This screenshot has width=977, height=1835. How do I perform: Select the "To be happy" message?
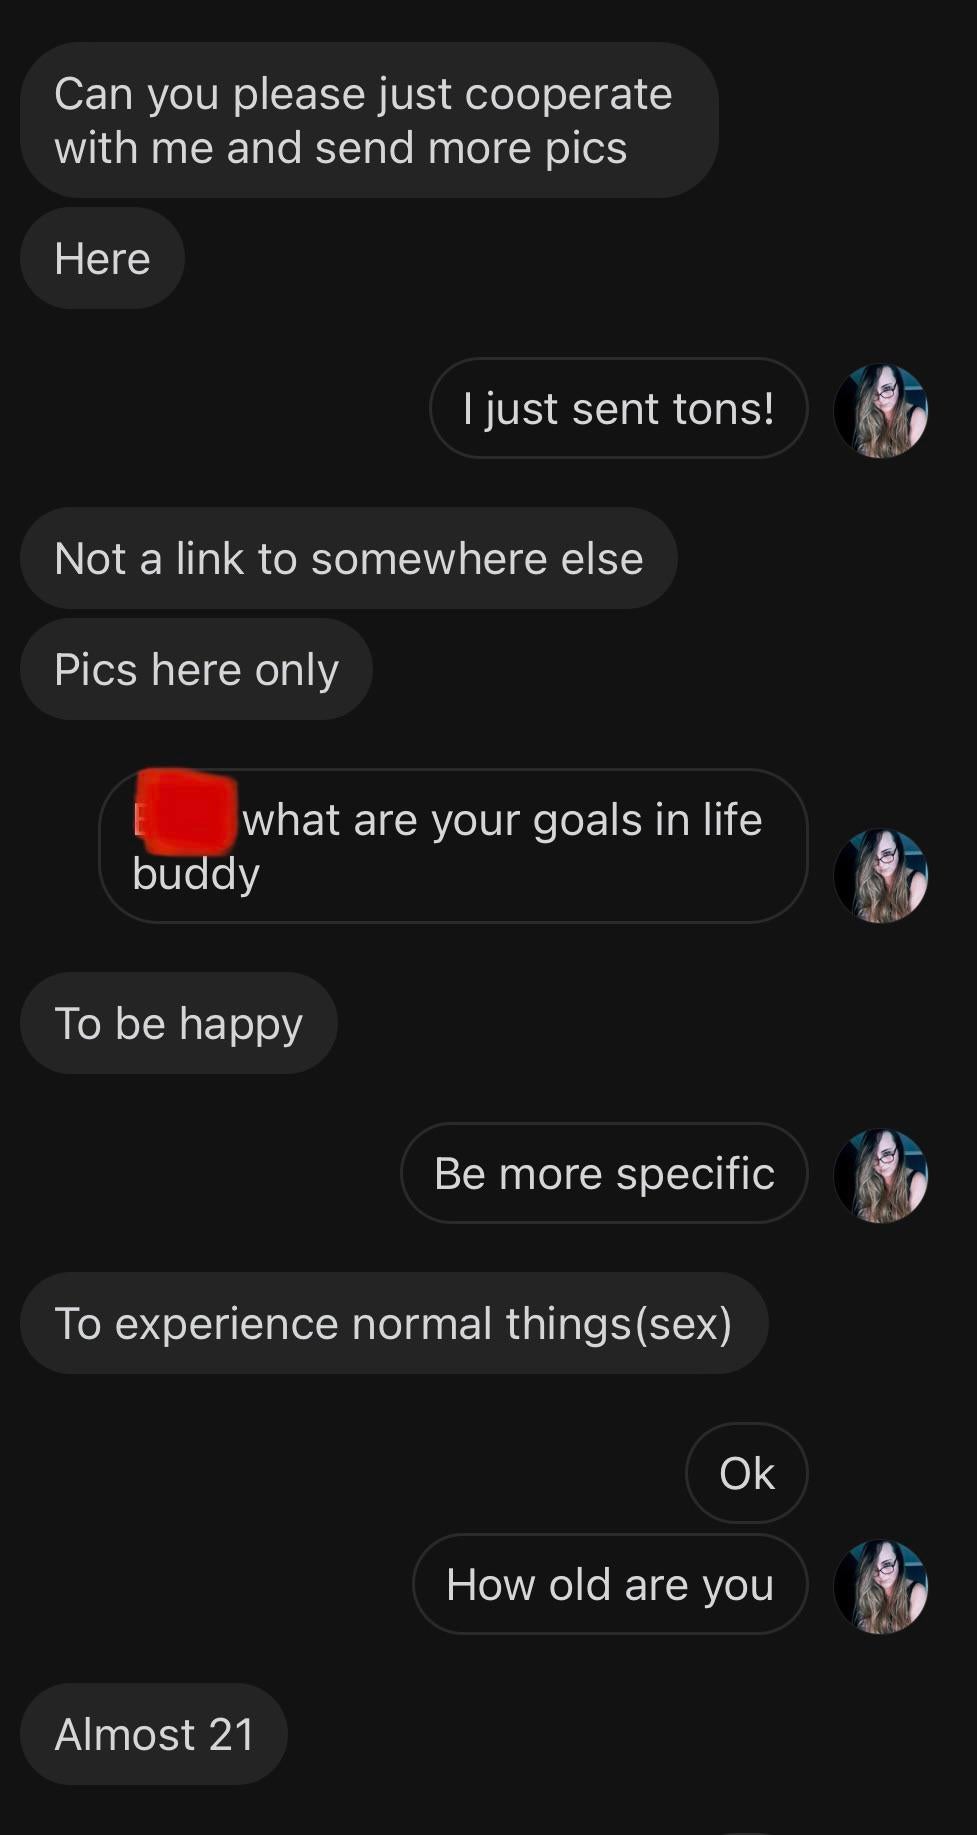178,1023
